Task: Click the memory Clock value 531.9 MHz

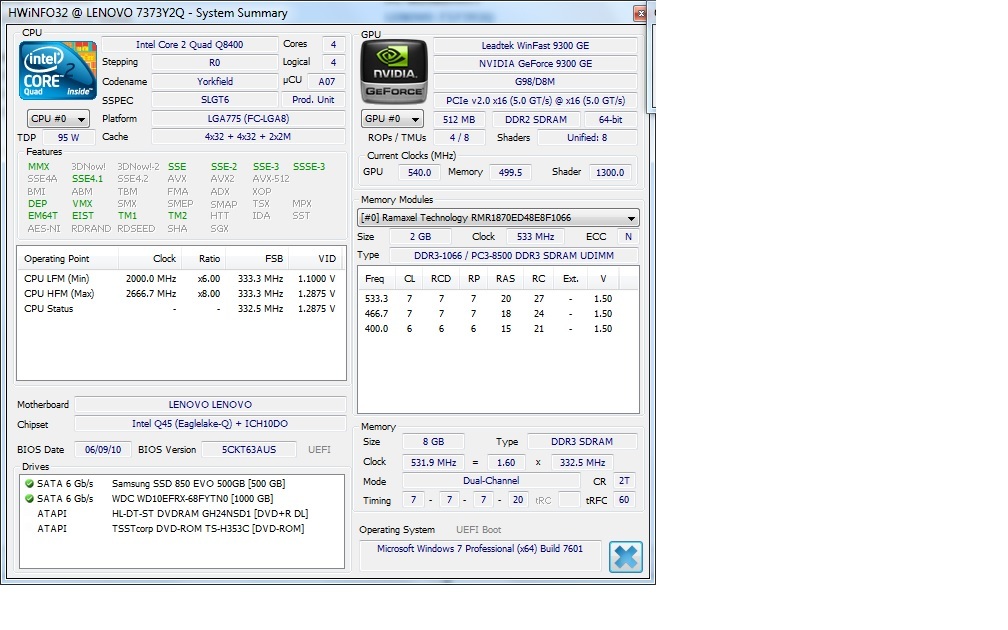Action: point(433,462)
